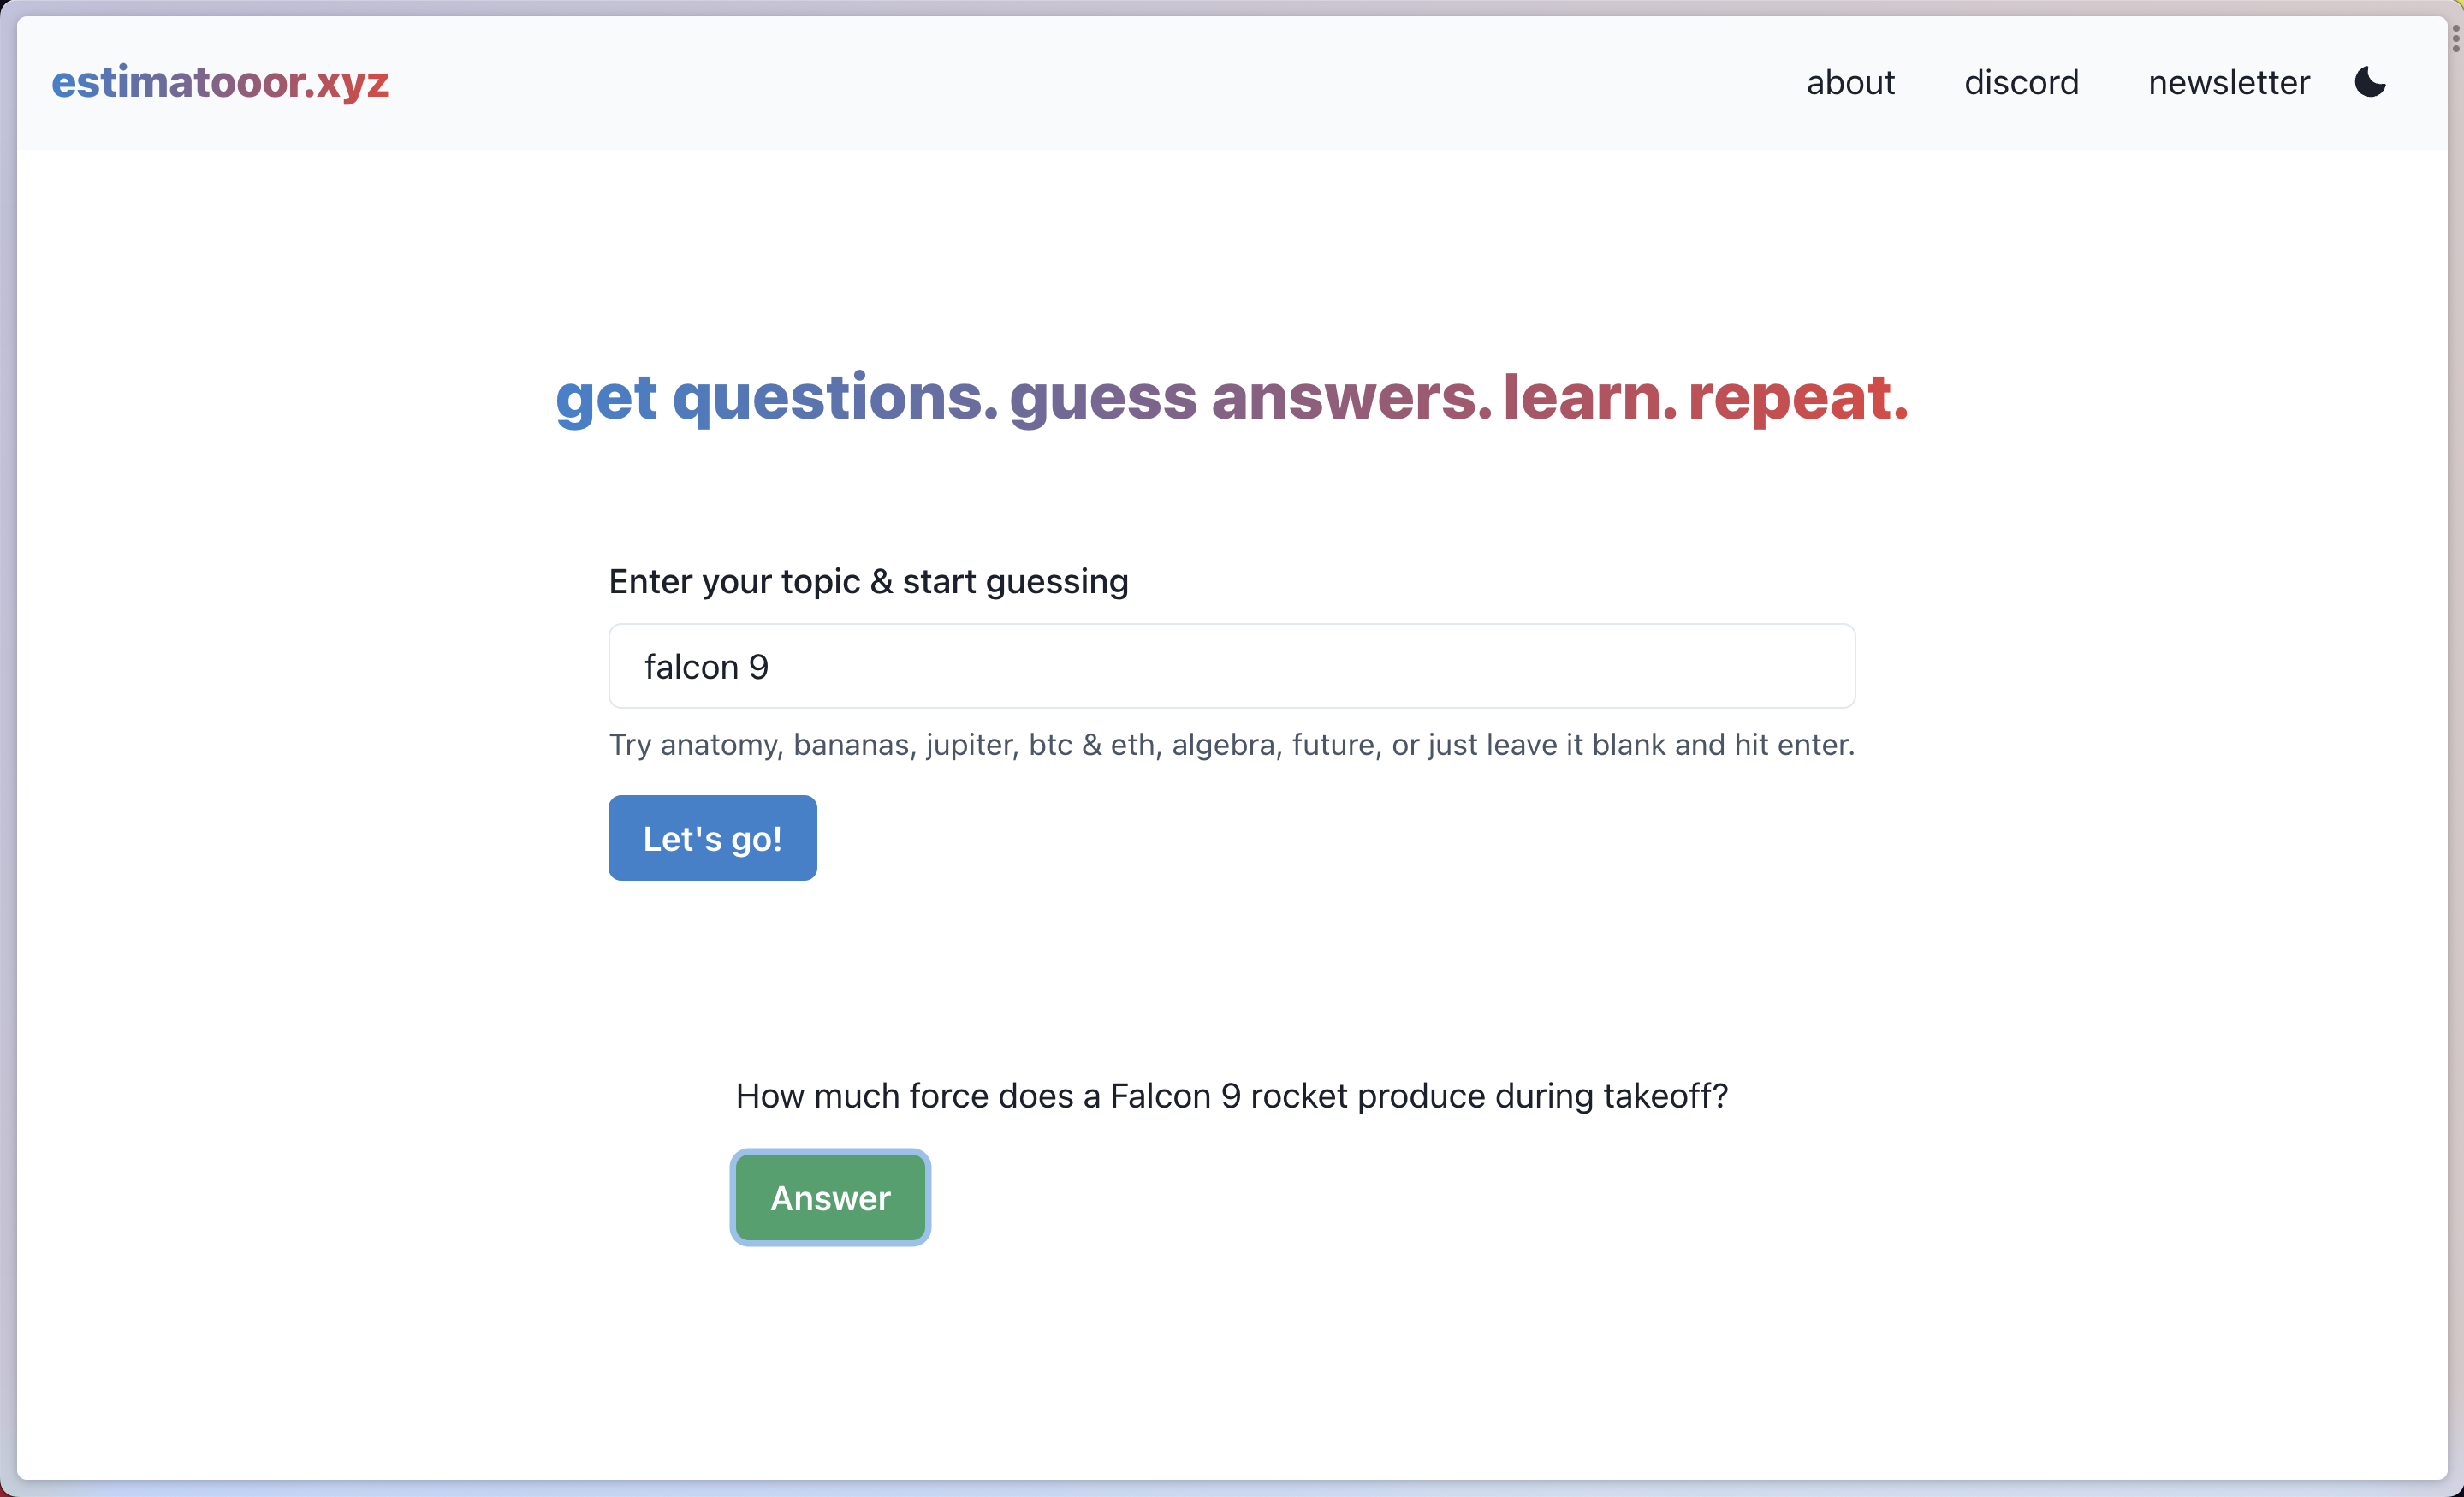This screenshot has height=1497, width=2464.
Task: Reveal the answer with the green Answer button
Action: [830, 1197]
